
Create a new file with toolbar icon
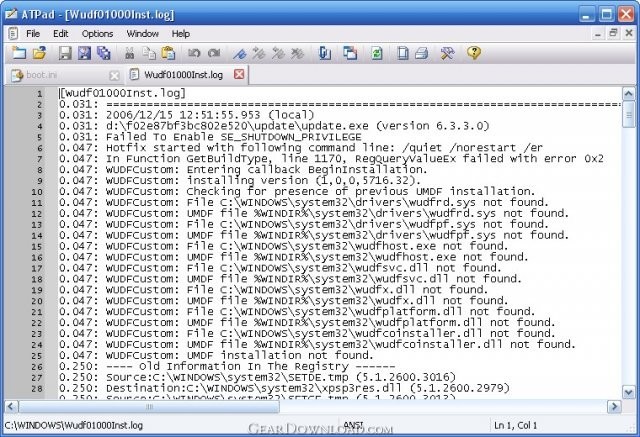[19, 53]
